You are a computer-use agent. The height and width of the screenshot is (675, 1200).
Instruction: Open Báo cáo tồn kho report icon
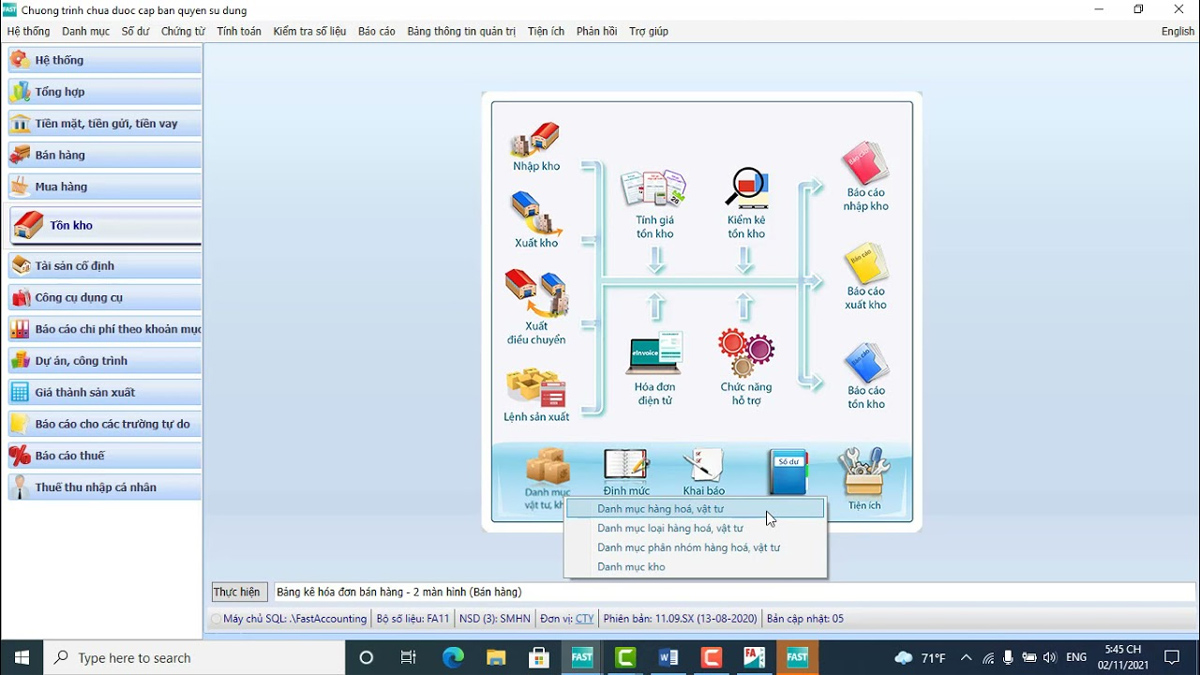click(865, 362)
